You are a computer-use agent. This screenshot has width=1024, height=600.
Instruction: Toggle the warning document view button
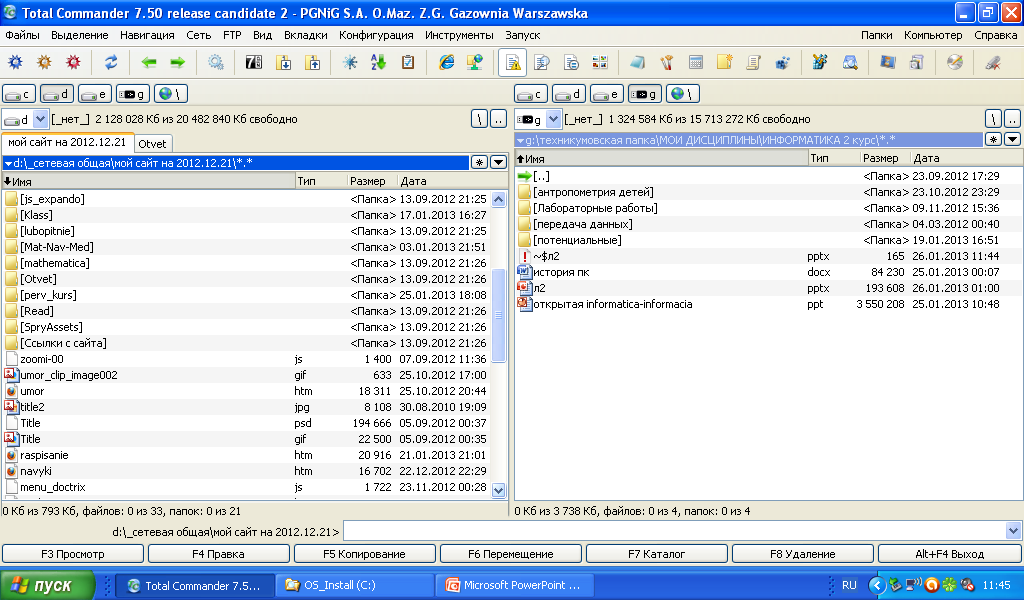click(x=513, y=63)
